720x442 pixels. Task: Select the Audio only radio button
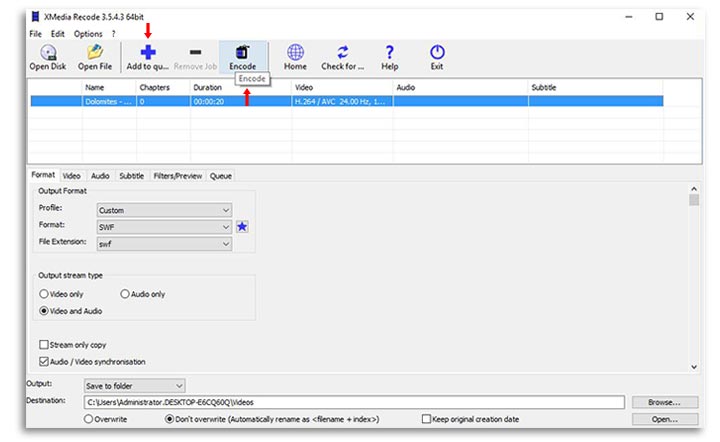pos(125,294)
